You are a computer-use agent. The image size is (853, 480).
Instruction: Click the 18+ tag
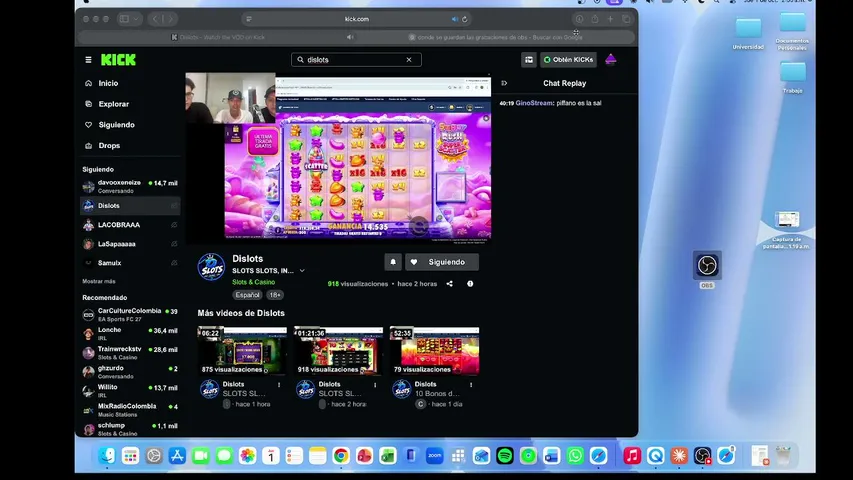click(x=275, y=295)
